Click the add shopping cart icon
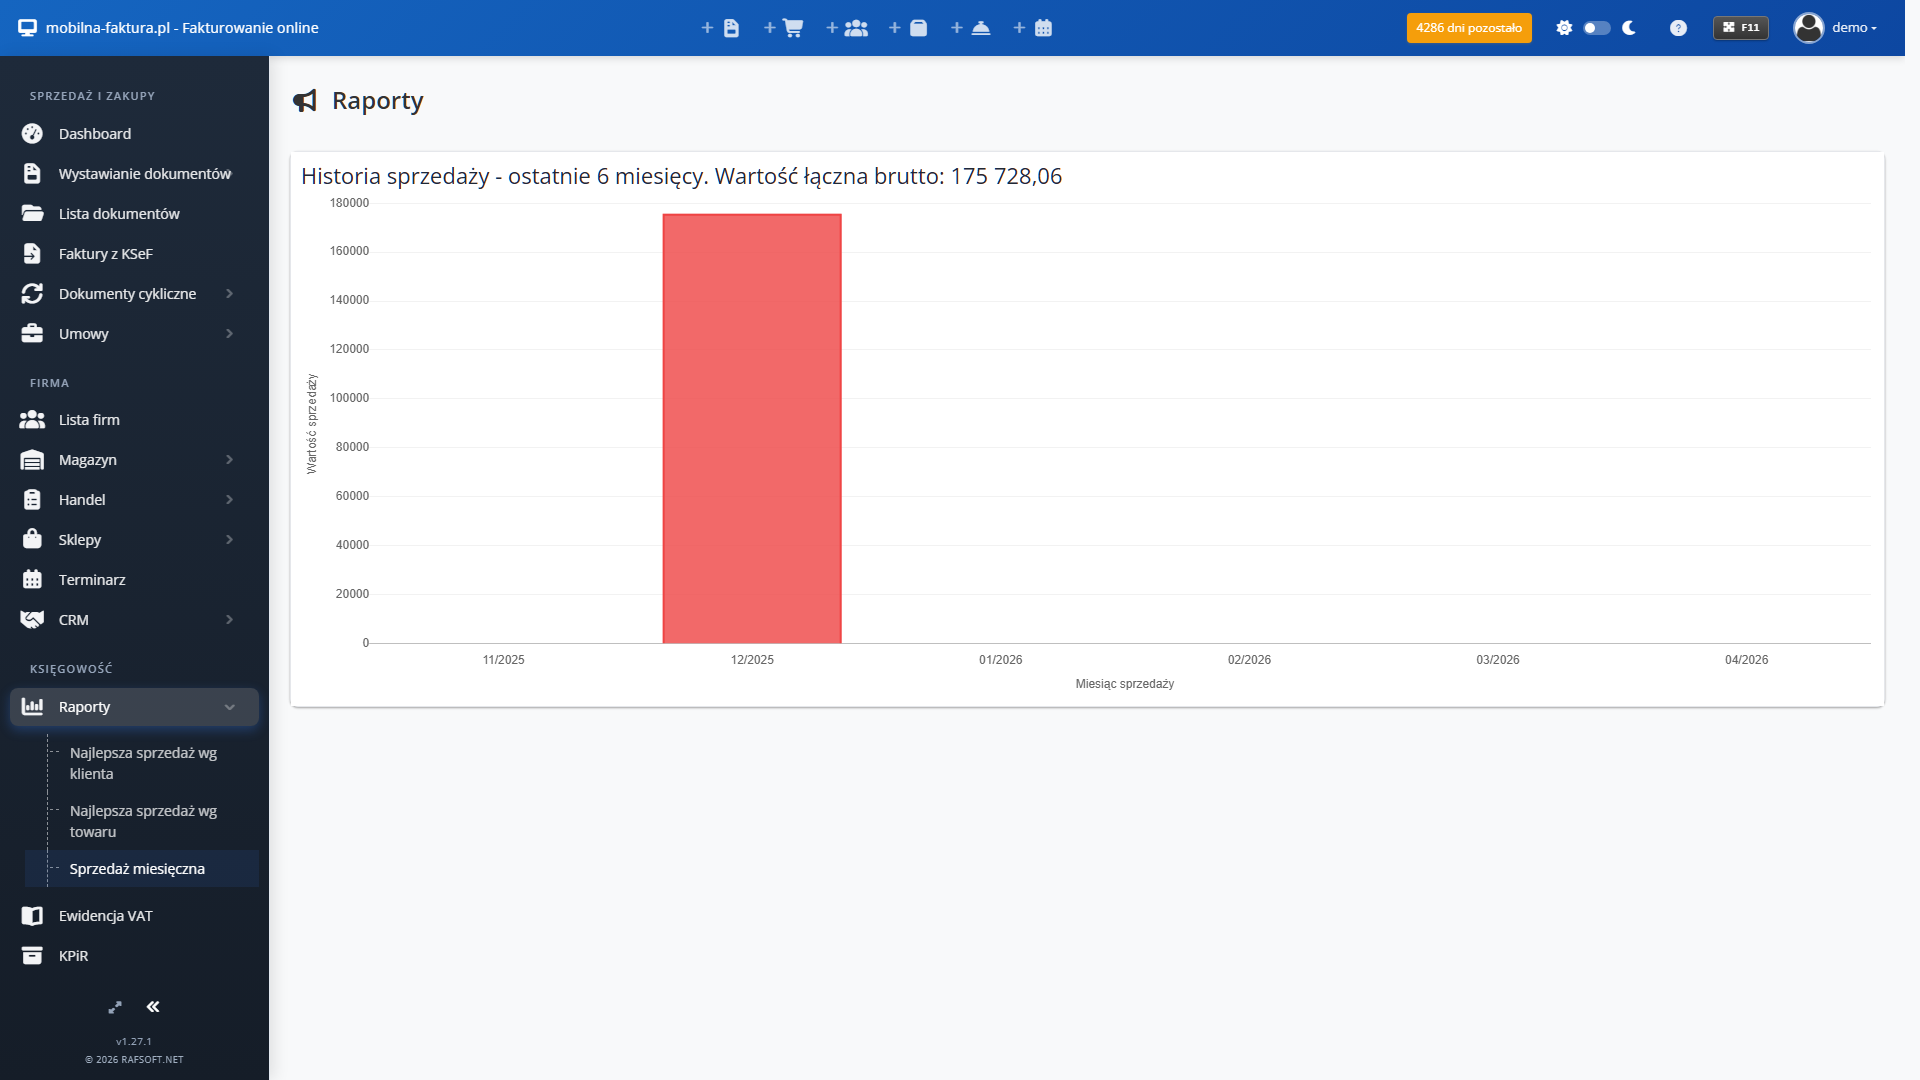The width and height of the screenshot is (1920, 1080). coord(783,28)
